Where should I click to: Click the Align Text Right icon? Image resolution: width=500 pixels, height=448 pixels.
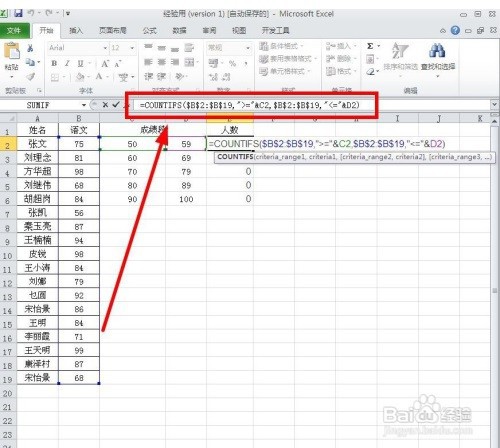pos(175,62)
